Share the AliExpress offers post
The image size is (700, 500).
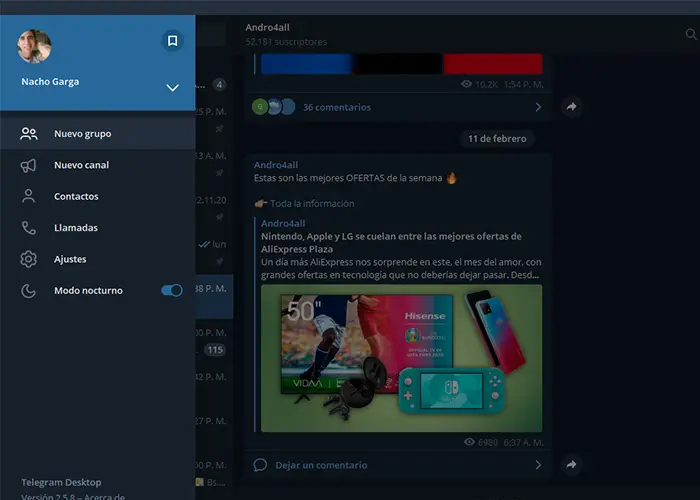coord(571,465)
